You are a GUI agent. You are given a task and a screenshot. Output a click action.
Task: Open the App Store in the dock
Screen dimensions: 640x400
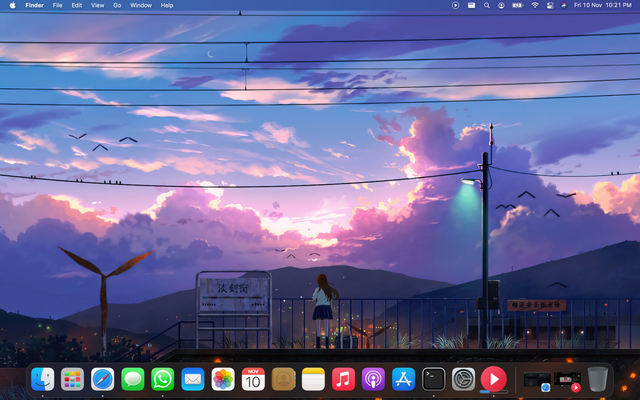pos(403,379)
